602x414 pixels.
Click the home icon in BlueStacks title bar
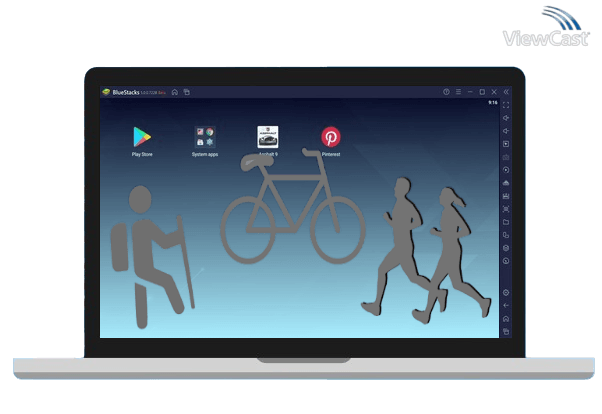(x=175, y=92)
